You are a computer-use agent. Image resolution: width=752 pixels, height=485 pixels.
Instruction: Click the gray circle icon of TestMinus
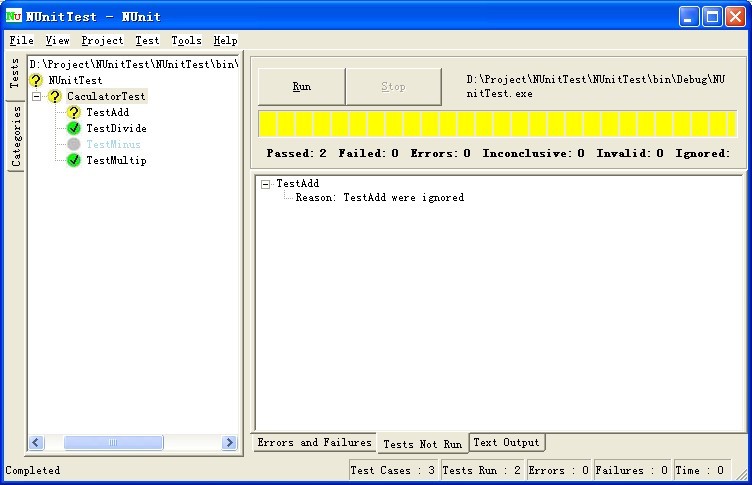click(x=74, y=145)
